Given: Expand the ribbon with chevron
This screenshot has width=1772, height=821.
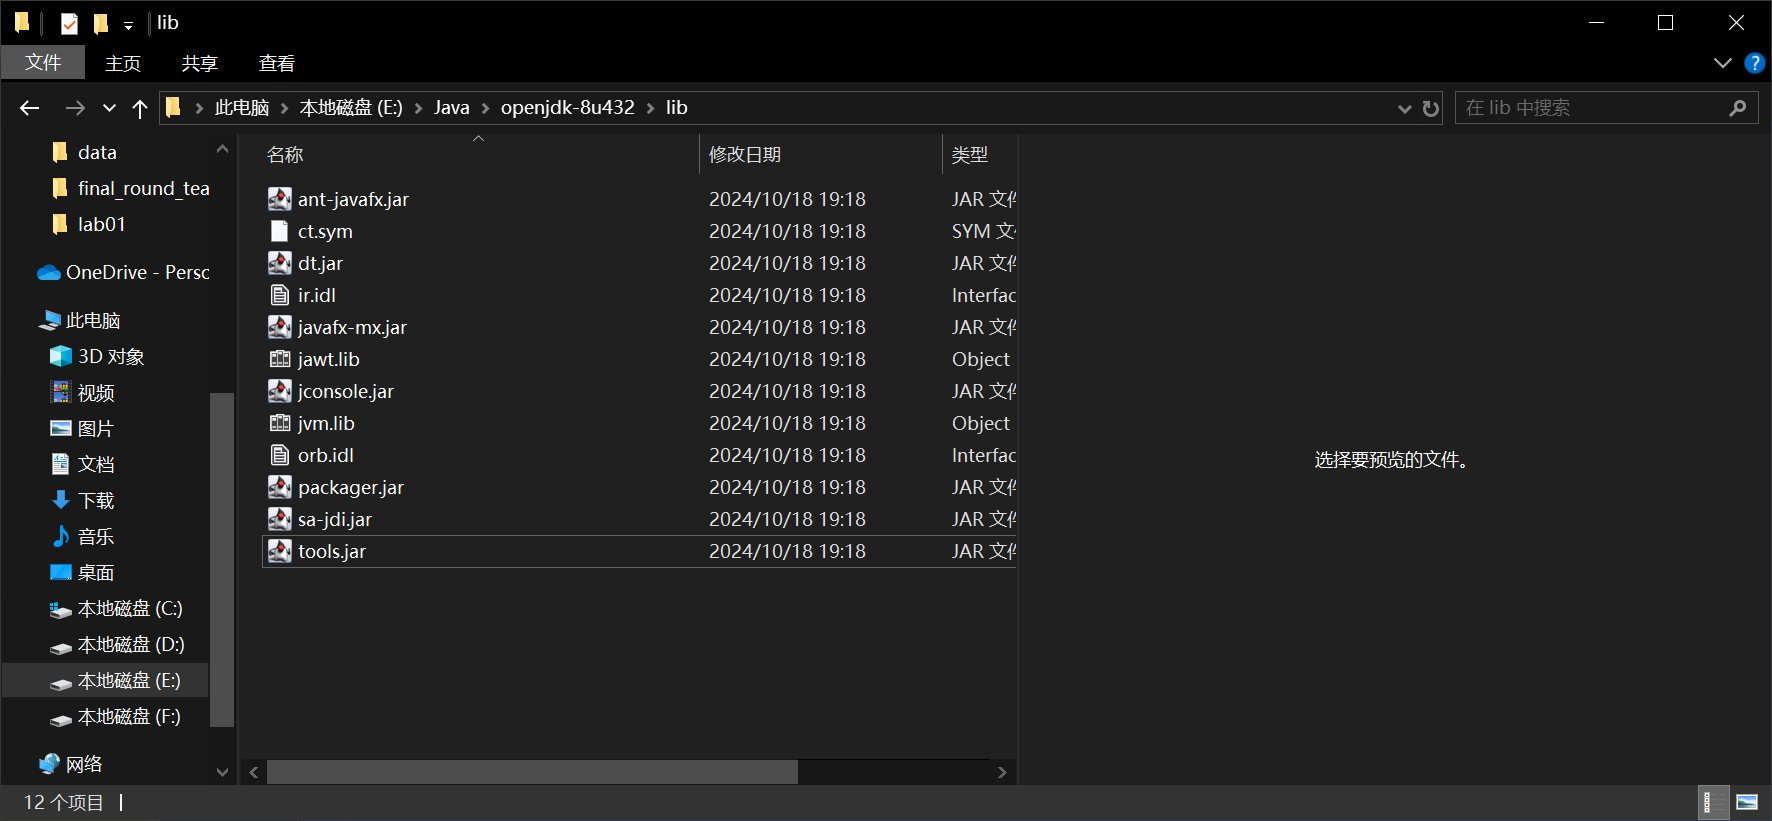Looking at the screenshot, I should [x=1722, y=63].
